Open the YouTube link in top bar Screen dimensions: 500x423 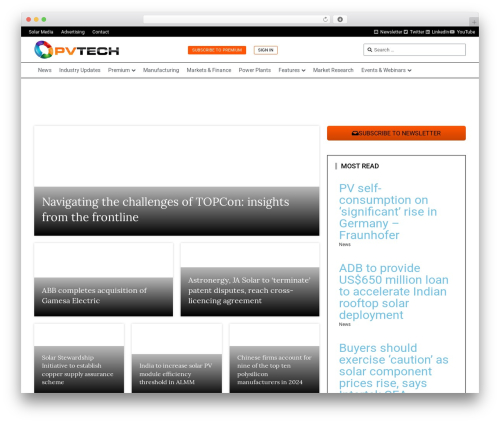point(462,32)
